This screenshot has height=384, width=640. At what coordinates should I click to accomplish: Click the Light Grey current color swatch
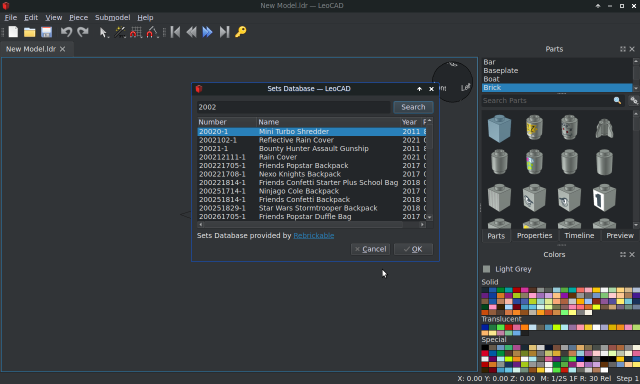(x=487, y=269)
